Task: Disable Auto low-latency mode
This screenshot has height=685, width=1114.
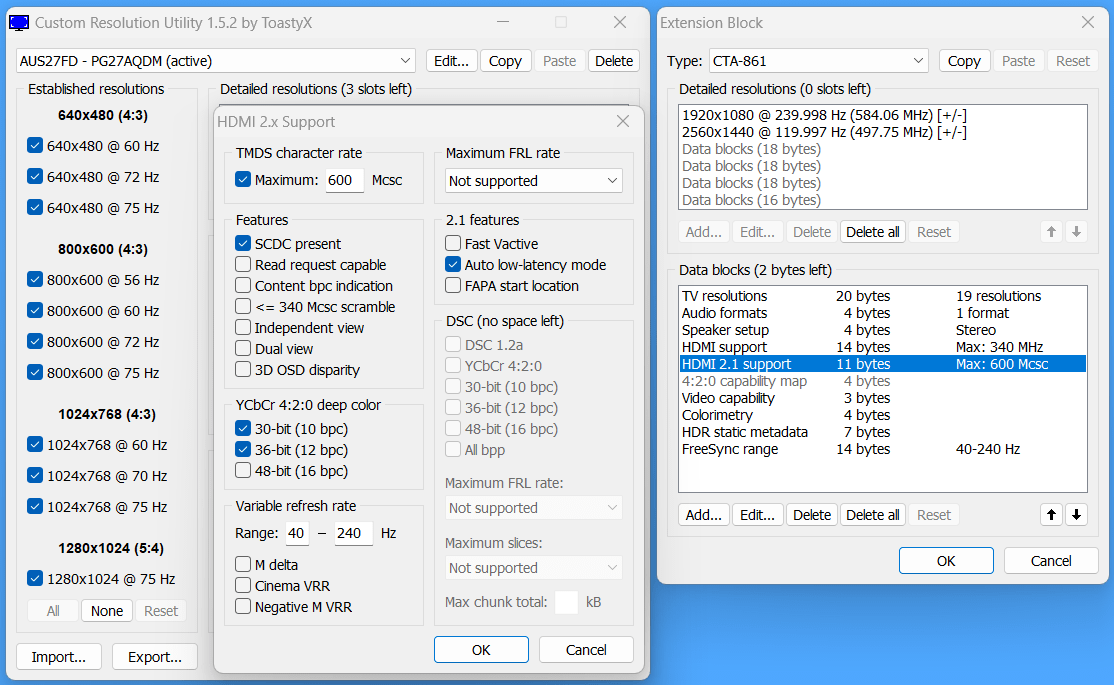Action: click(x=453, y=265)
